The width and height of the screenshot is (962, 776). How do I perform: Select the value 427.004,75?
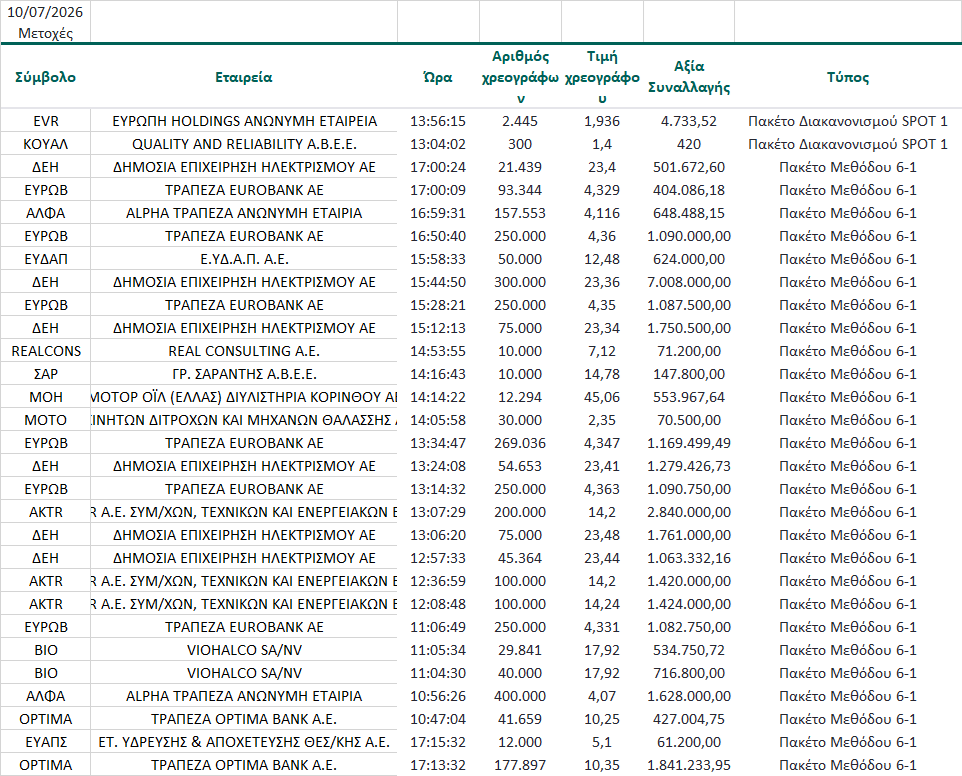689,720
